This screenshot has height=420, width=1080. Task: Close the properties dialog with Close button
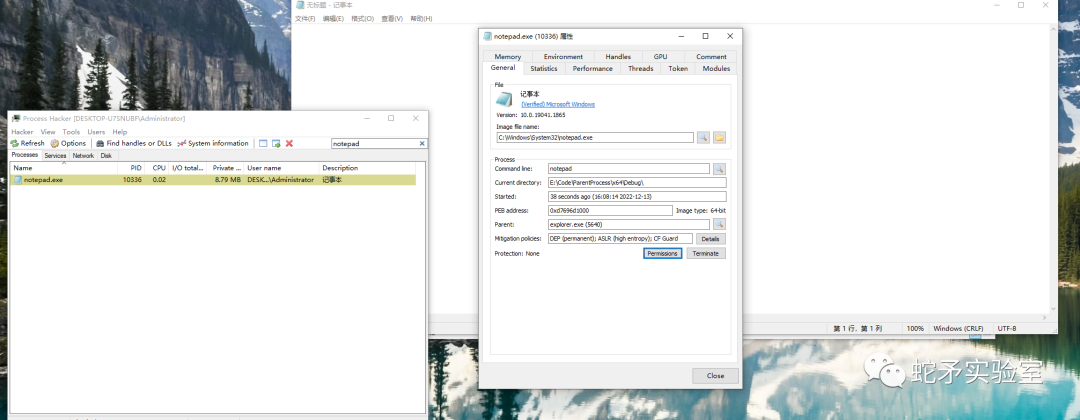pos(715,376)
